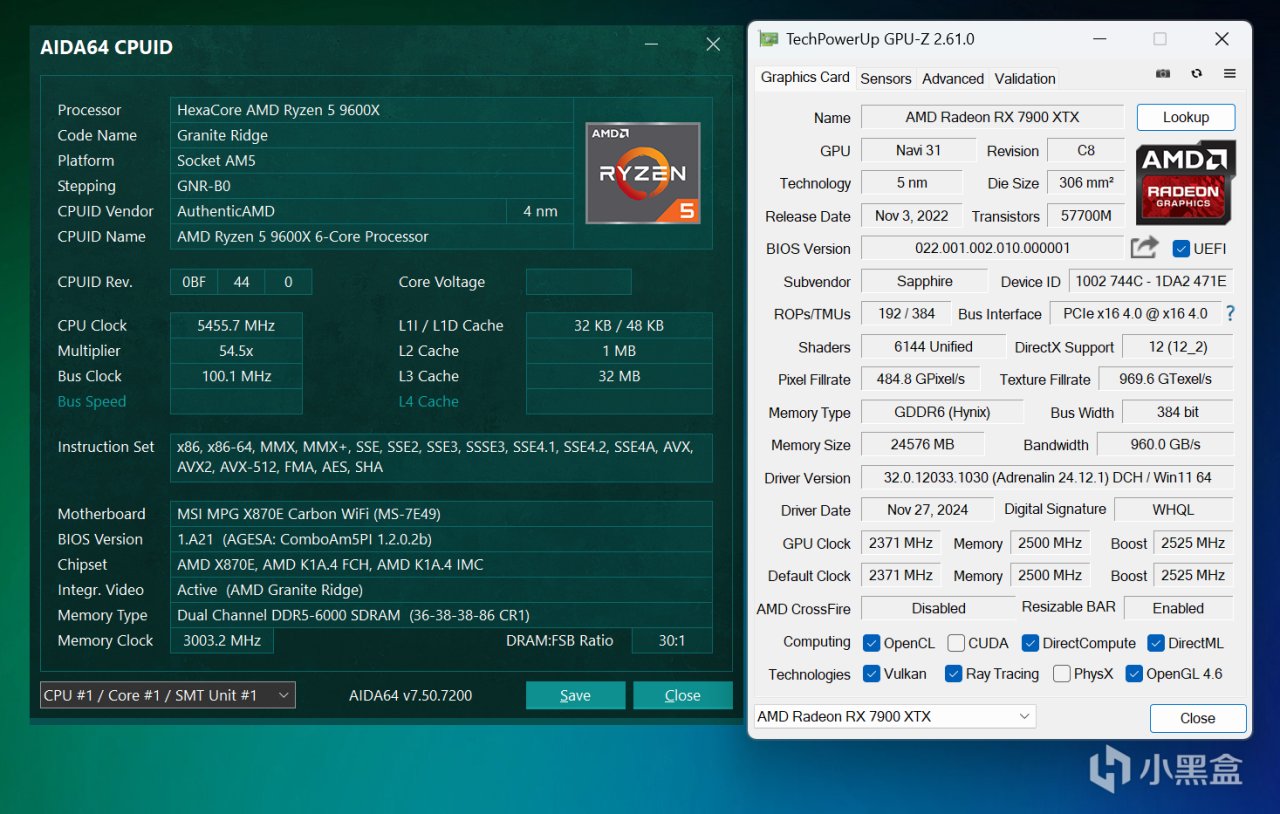This screenshot has width=1280, height=814.
Task: Open the Advanced tab
Action: [953, 78]
